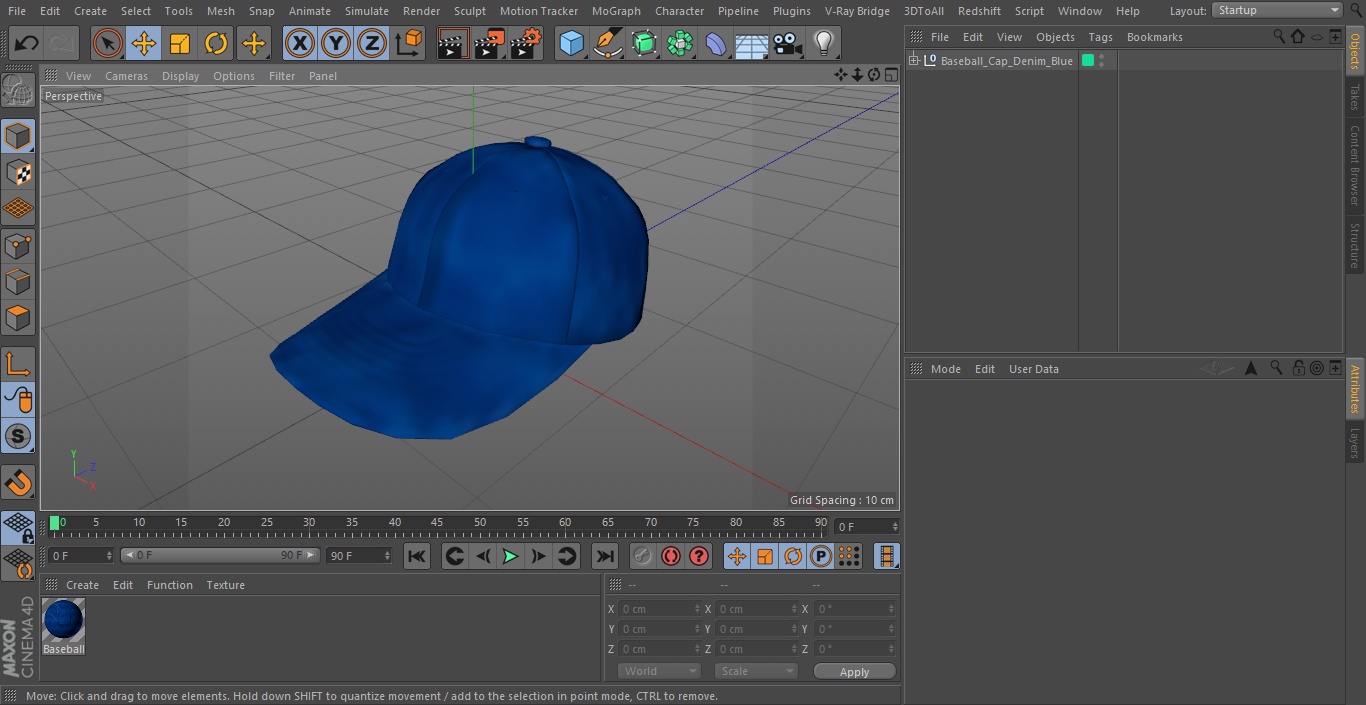Add a Camera object

click(788, 44)
